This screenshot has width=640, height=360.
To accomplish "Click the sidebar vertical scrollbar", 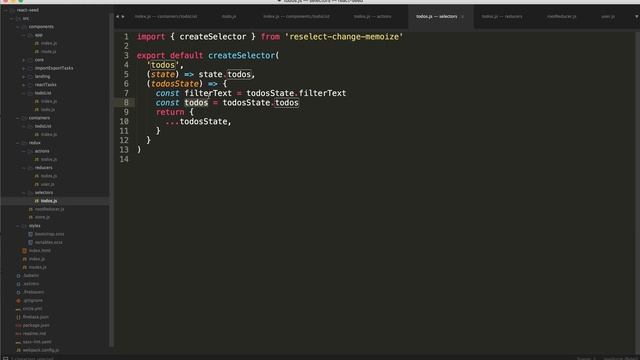I will [x=111, y=180].
